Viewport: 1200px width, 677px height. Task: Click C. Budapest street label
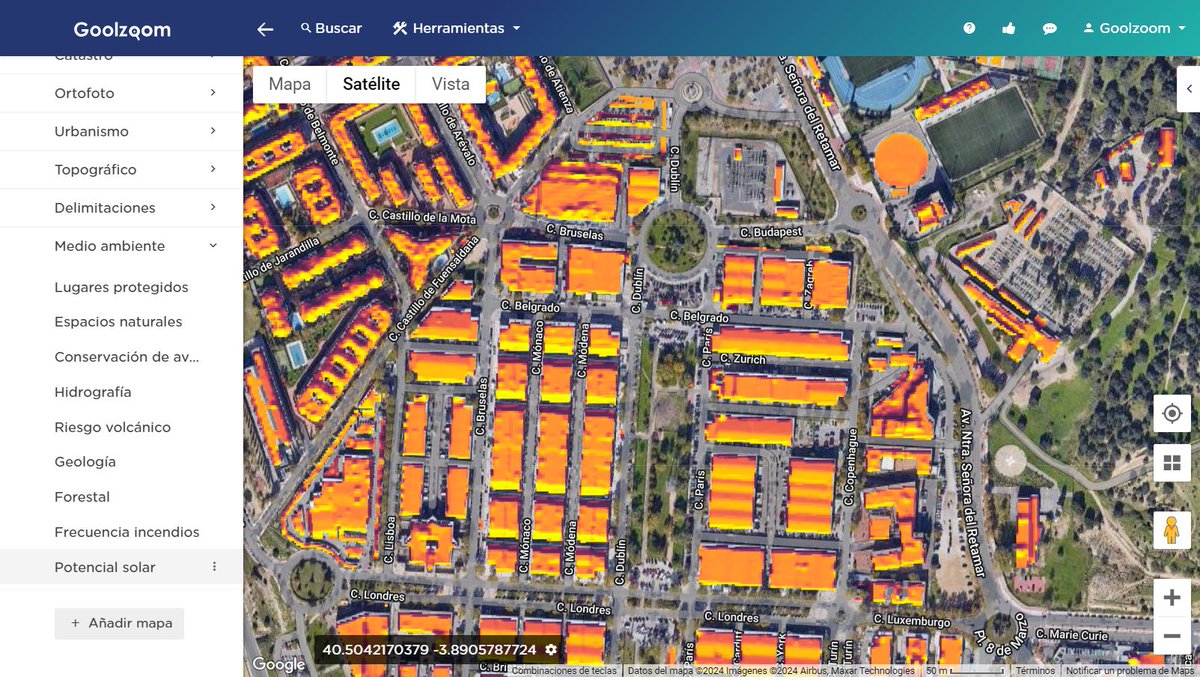click(771, 232)
